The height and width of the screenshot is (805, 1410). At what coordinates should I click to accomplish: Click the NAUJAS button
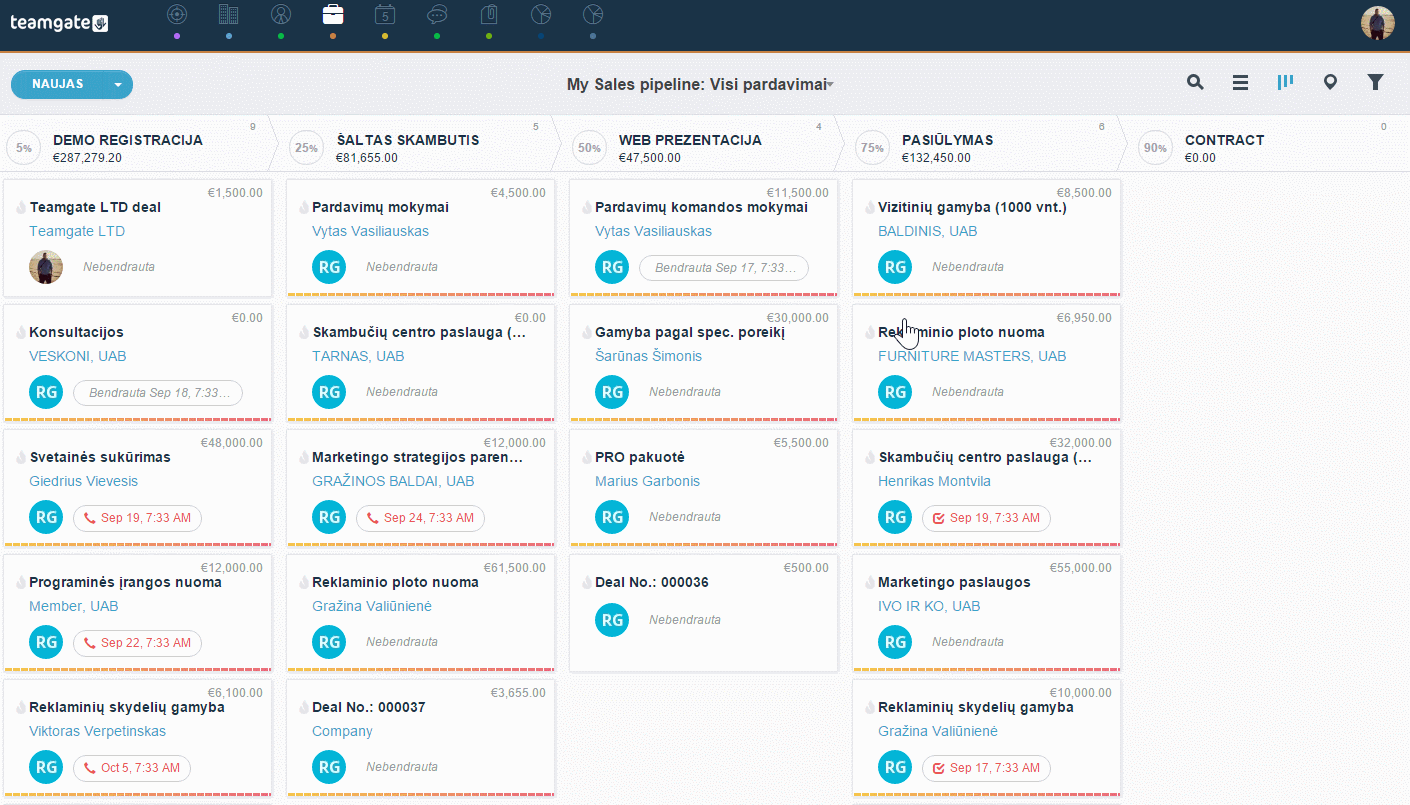click(x=58, y=85)
